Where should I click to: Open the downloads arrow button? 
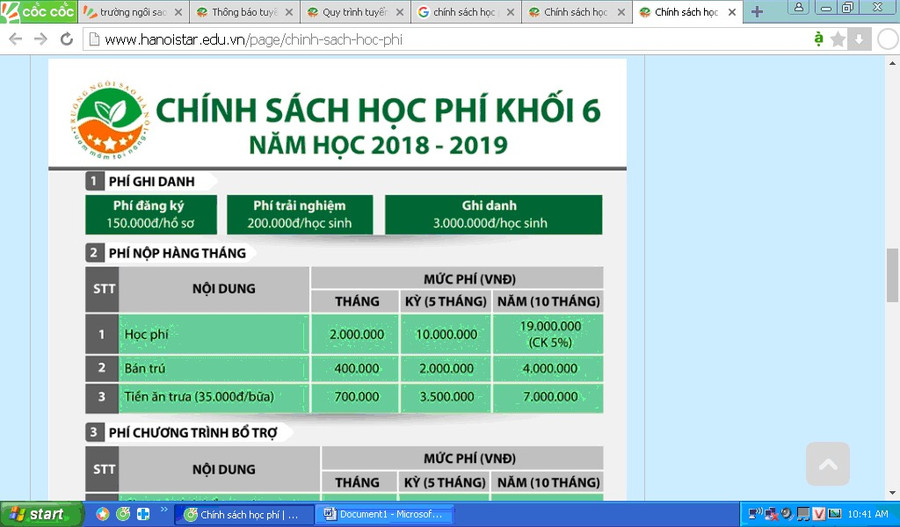(859, 39)
